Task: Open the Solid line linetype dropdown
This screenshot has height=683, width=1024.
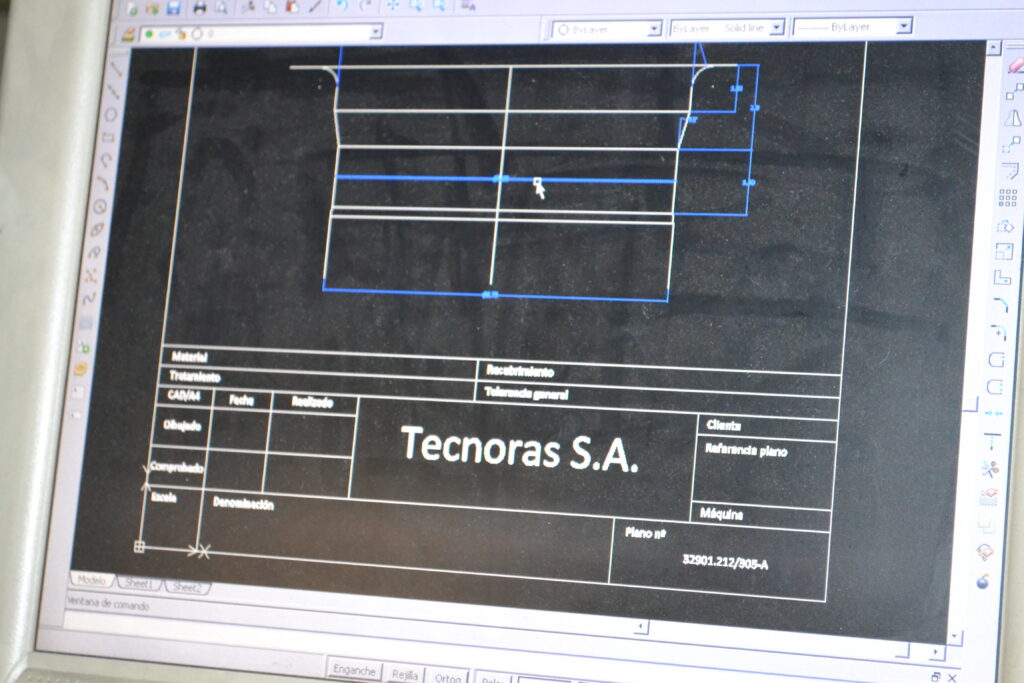Action: tap(776, 27)
